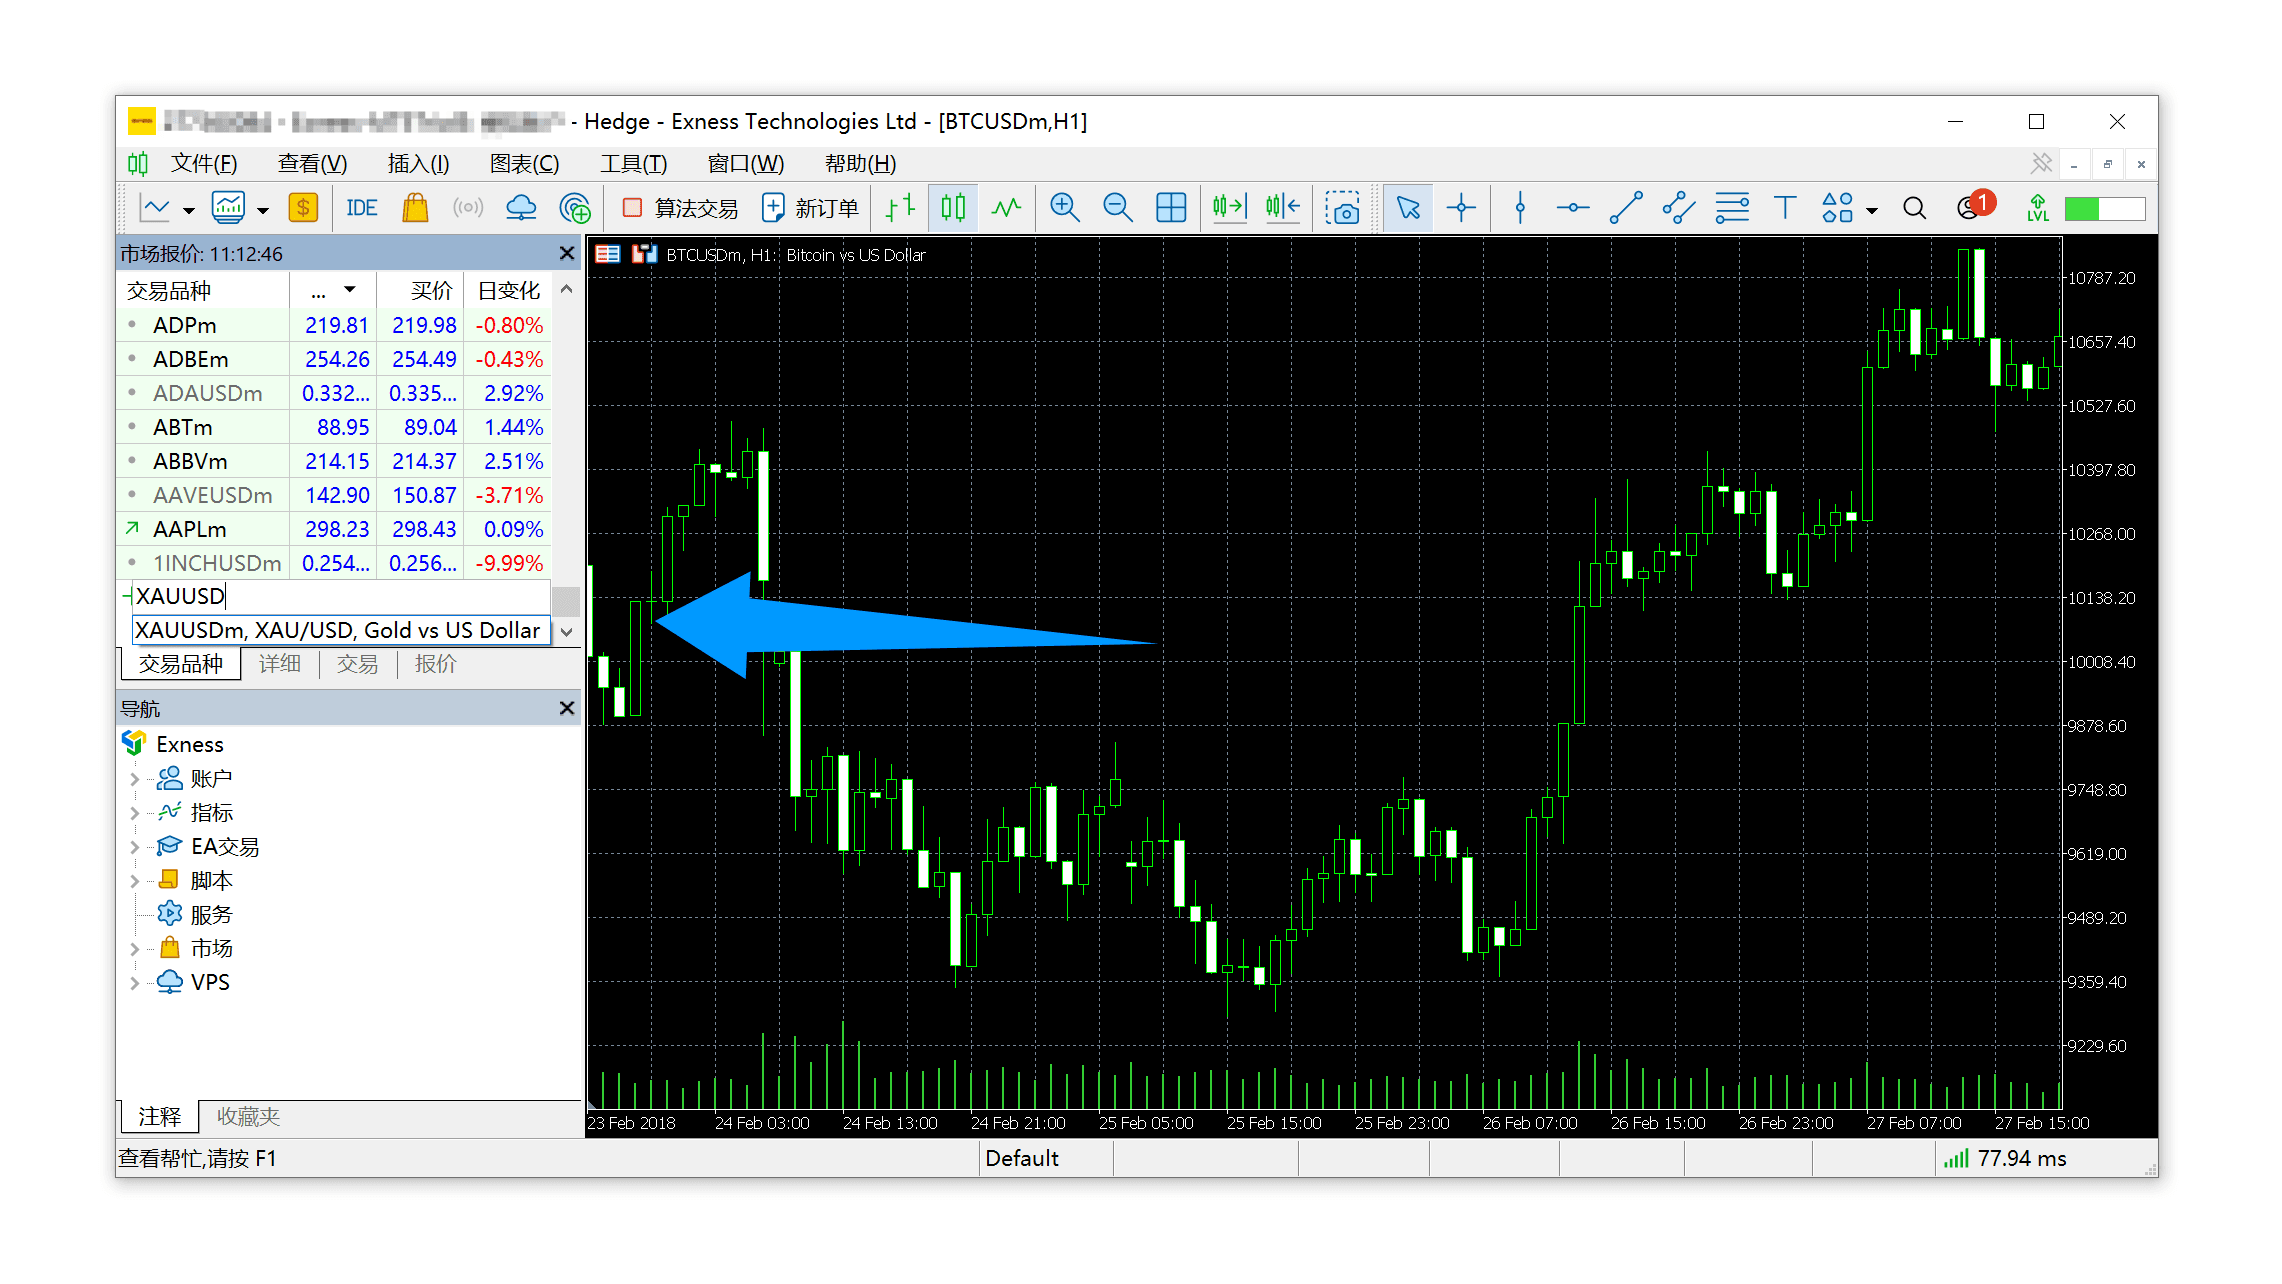2282x1284 pixels.
Task: Switch to the 详细 tab
Action: (x=280, y=664)
